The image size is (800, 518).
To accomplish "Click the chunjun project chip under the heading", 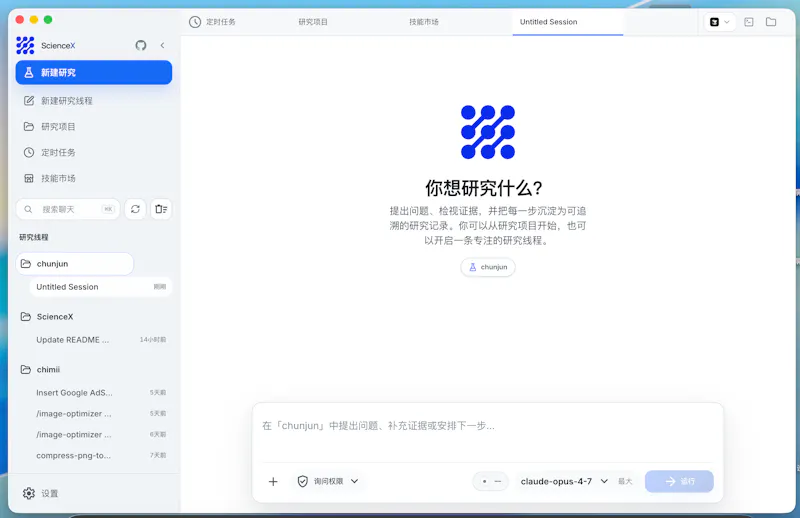I will 488,267.
